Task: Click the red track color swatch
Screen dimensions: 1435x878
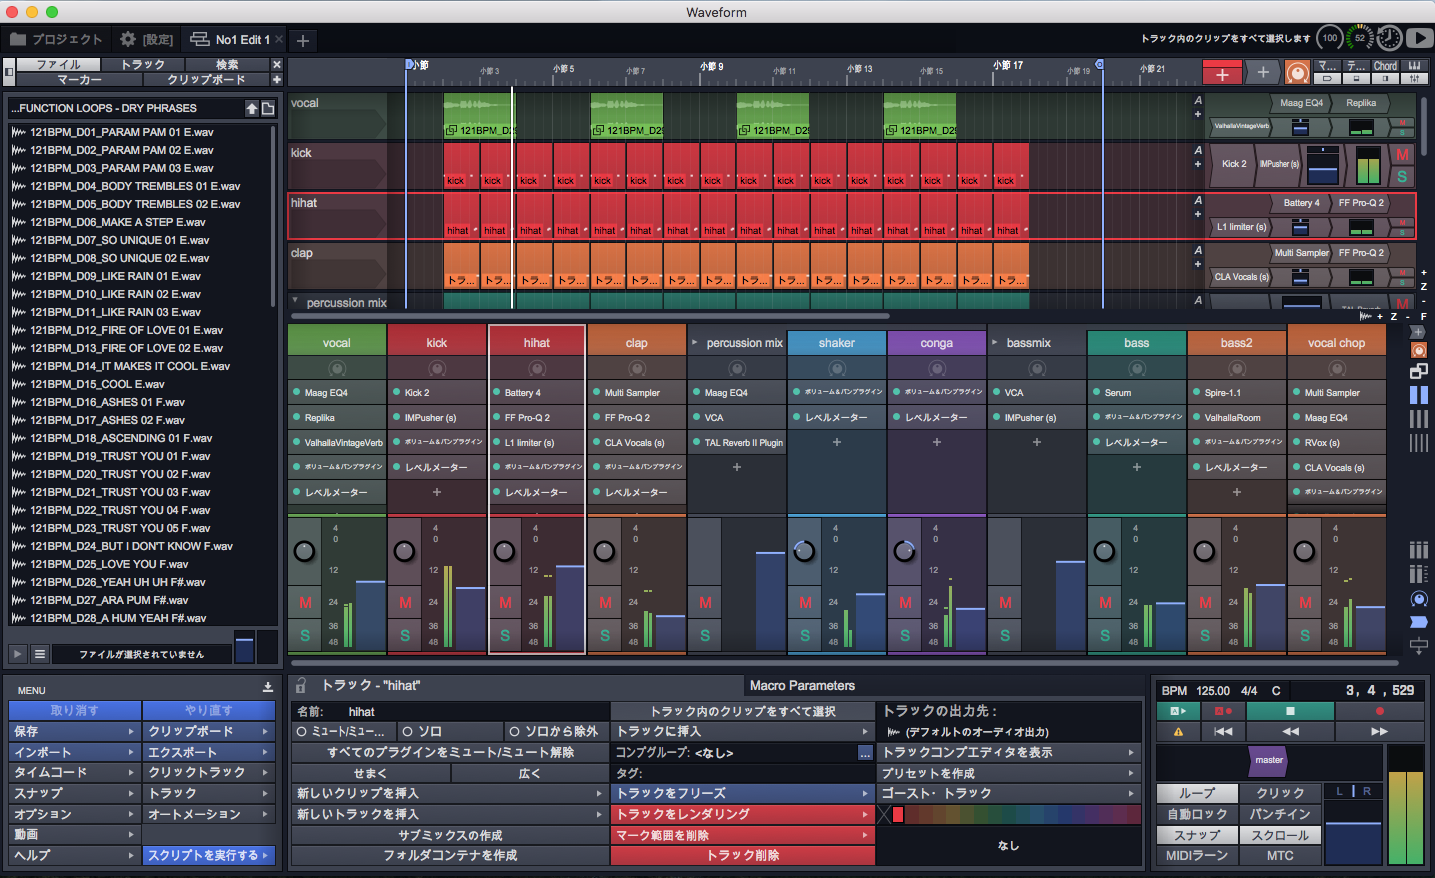Action: click(x=898, y=815)
